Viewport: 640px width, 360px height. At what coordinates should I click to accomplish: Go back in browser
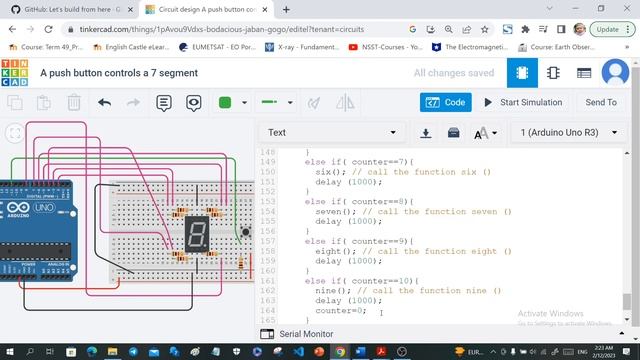coord(12,29)
